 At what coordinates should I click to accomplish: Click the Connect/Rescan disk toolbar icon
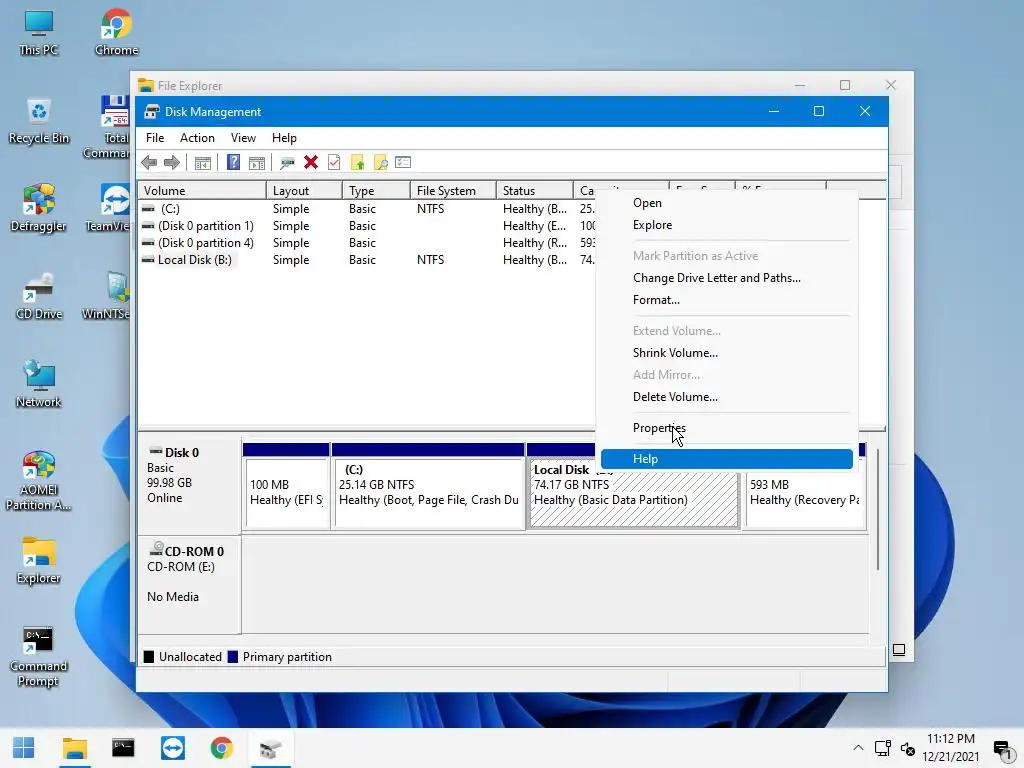[287, 163]
